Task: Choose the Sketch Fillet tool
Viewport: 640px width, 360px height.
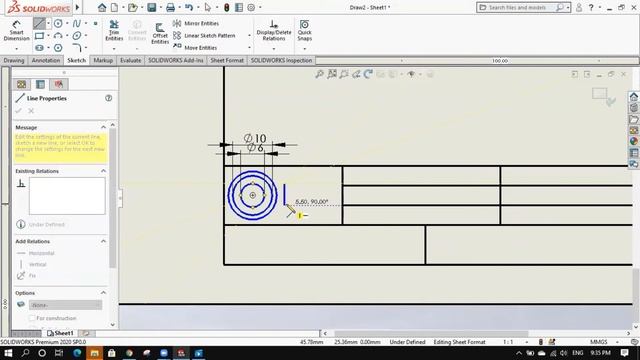Action: (77, 48)
